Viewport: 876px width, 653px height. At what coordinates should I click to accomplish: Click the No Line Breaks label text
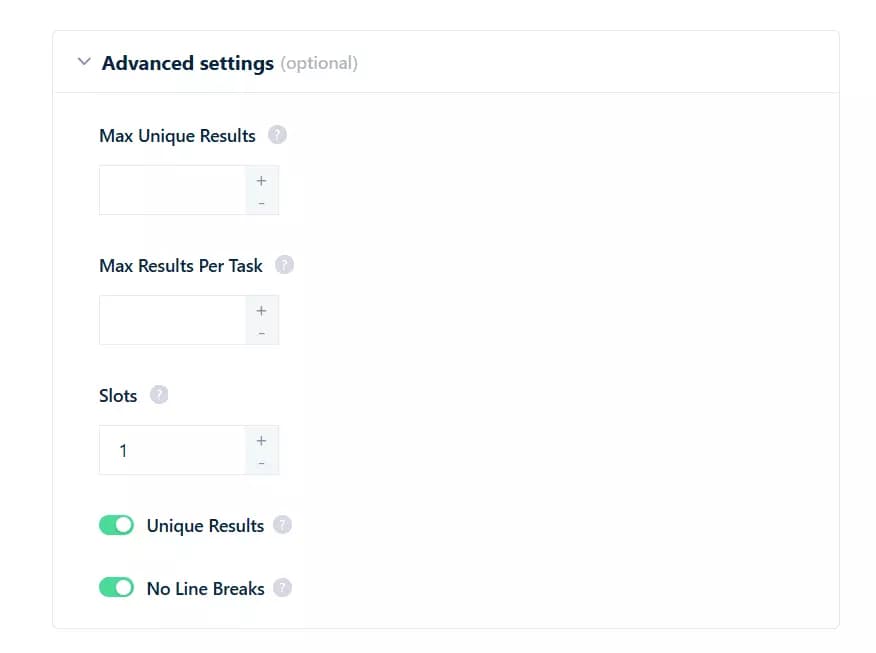tap(205, 589)
